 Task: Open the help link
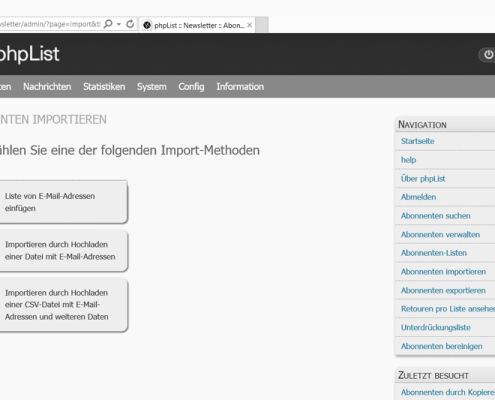coord(408,160)
